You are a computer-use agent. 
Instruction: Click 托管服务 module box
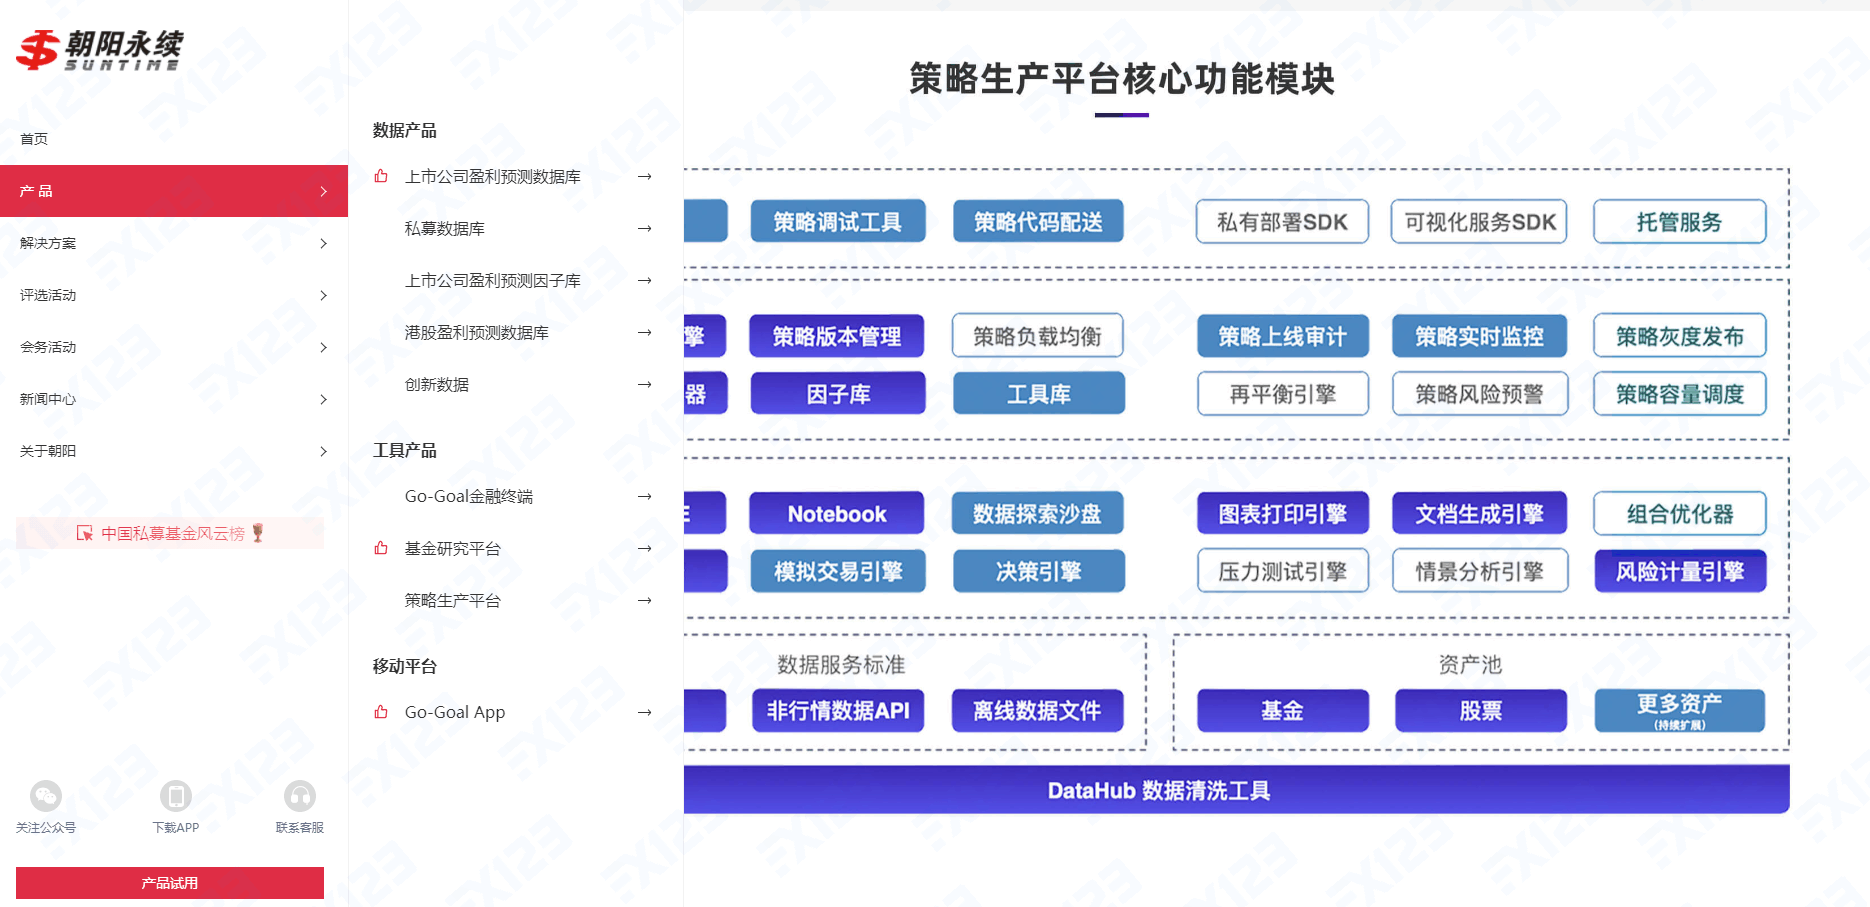[x=1680, y=221]
